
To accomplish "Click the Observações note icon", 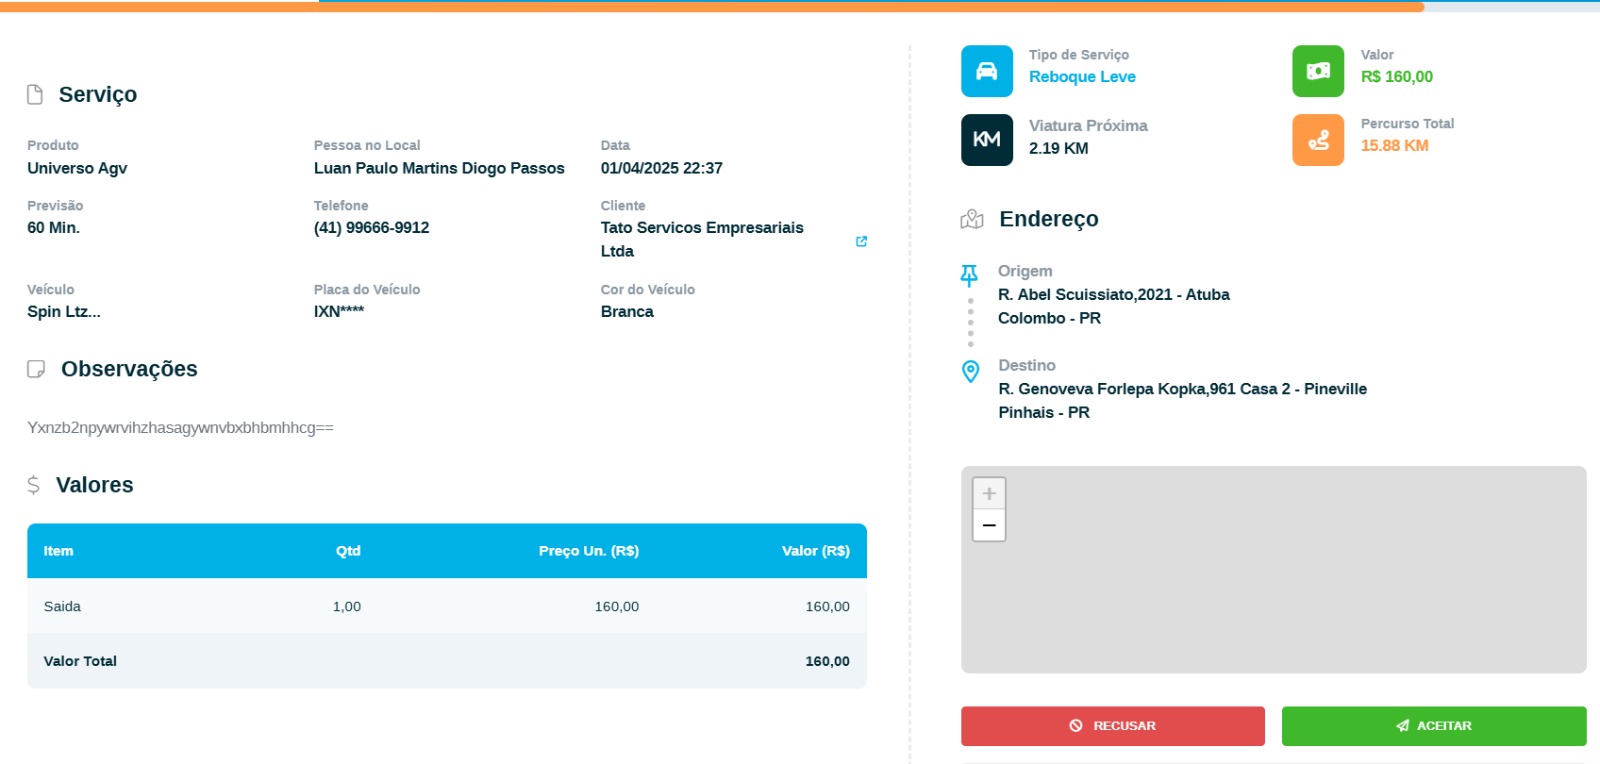I will (36, 369).
